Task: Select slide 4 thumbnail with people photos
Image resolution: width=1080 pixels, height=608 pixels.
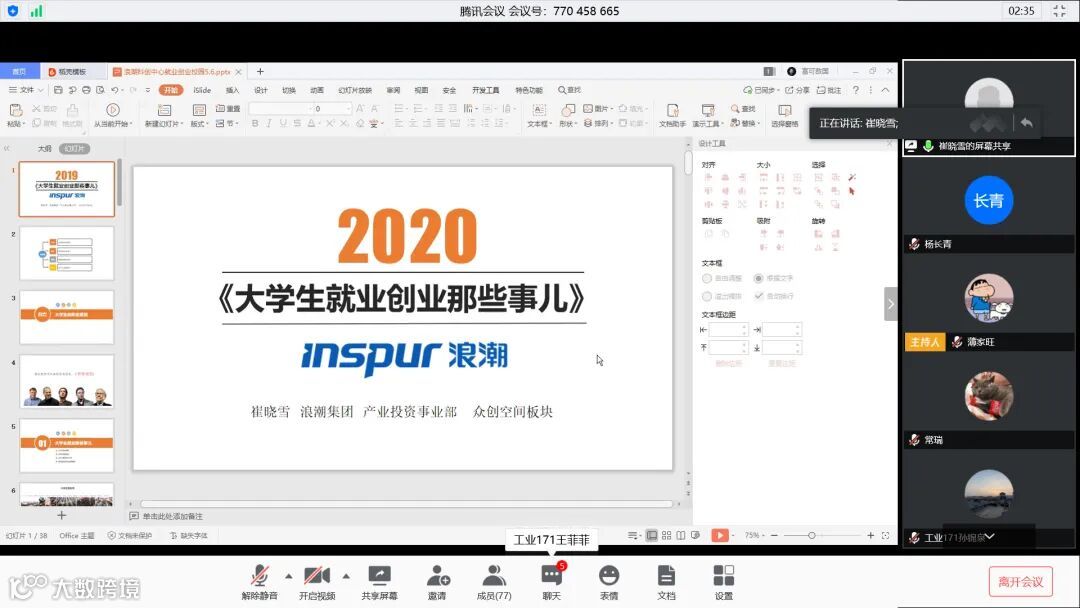Action: (x=67, y=381)
